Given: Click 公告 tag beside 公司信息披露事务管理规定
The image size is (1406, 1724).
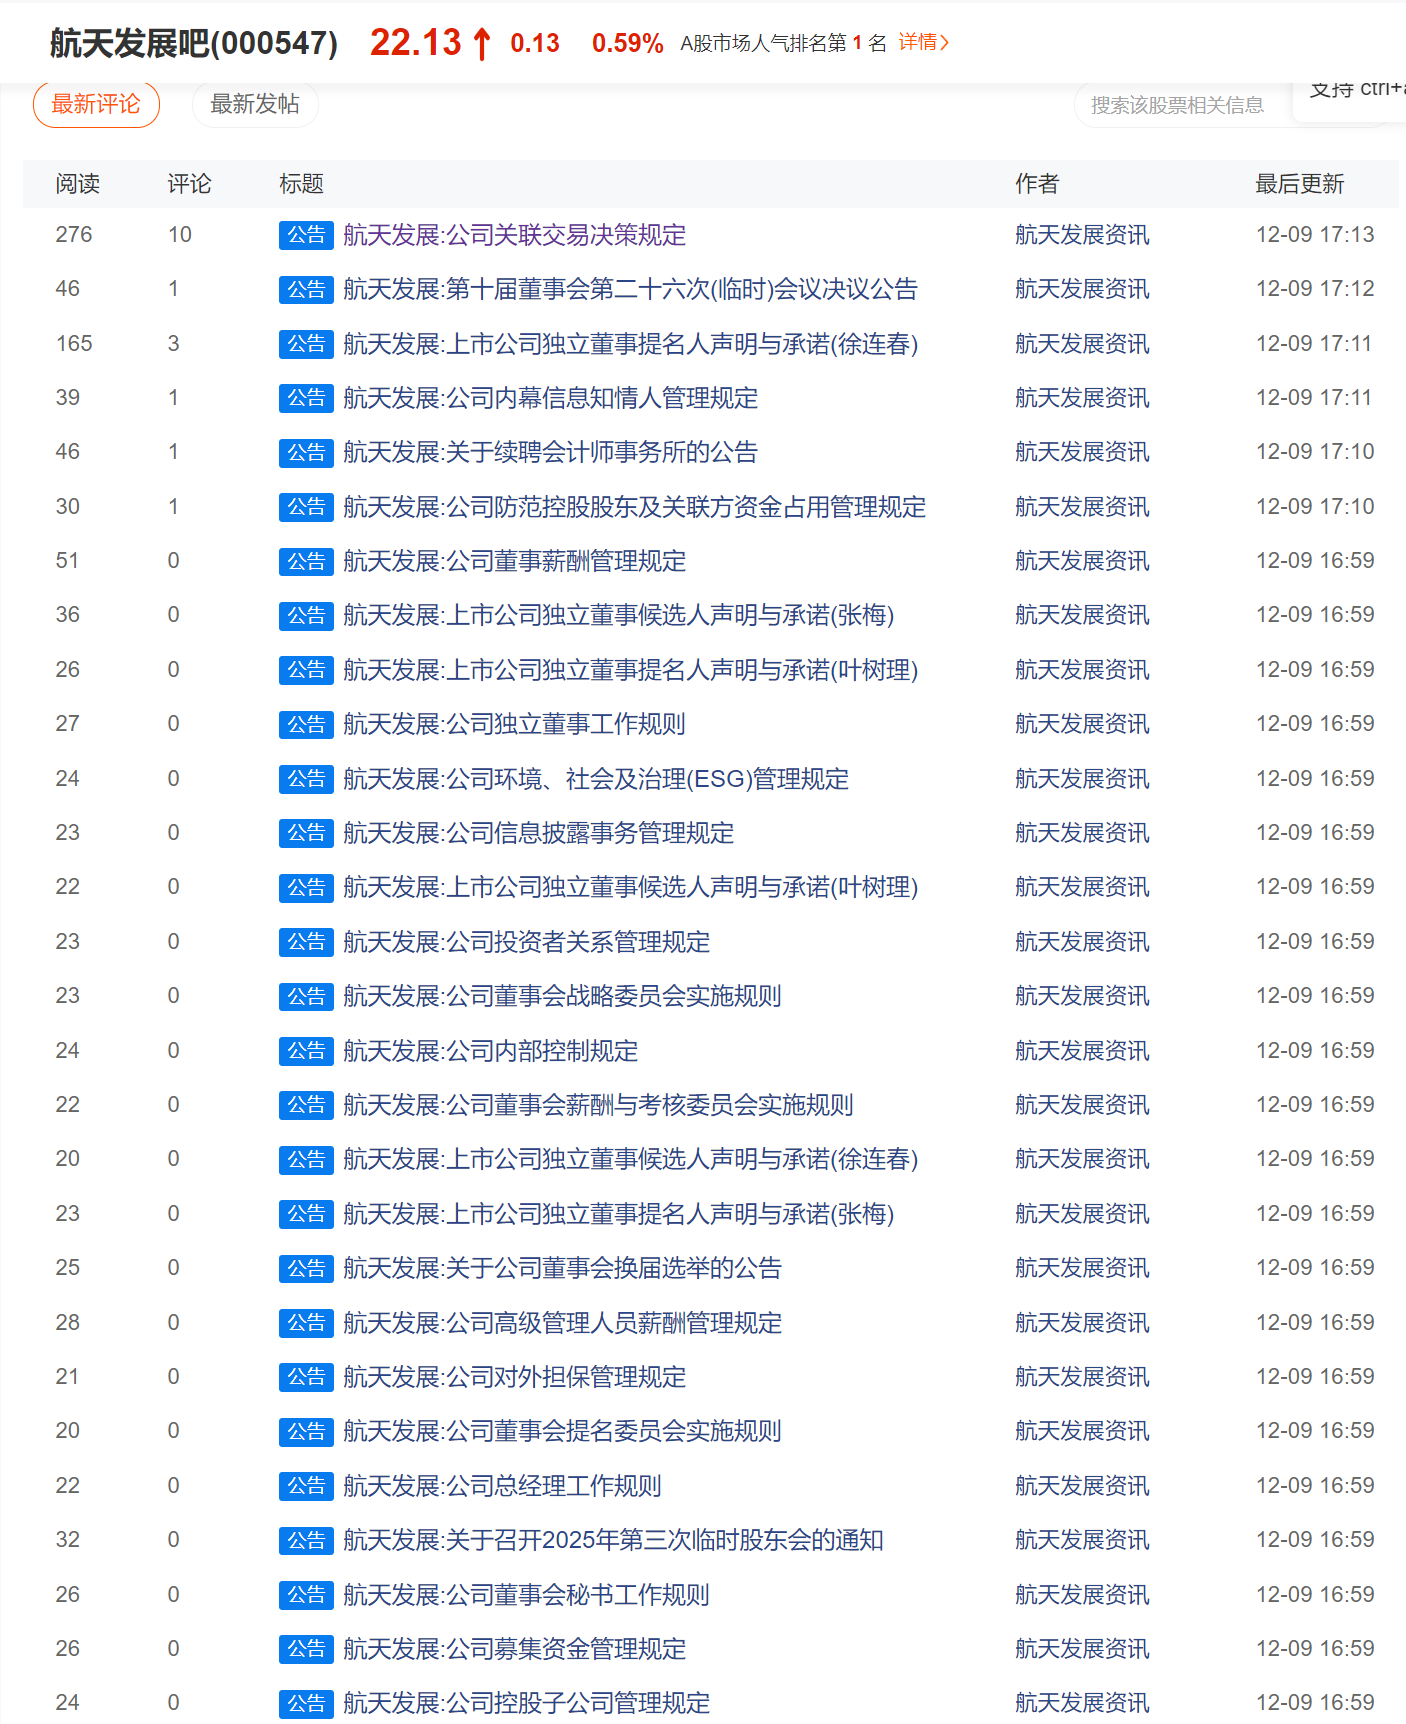Looking at the screenshot, I should click(306, 833).
